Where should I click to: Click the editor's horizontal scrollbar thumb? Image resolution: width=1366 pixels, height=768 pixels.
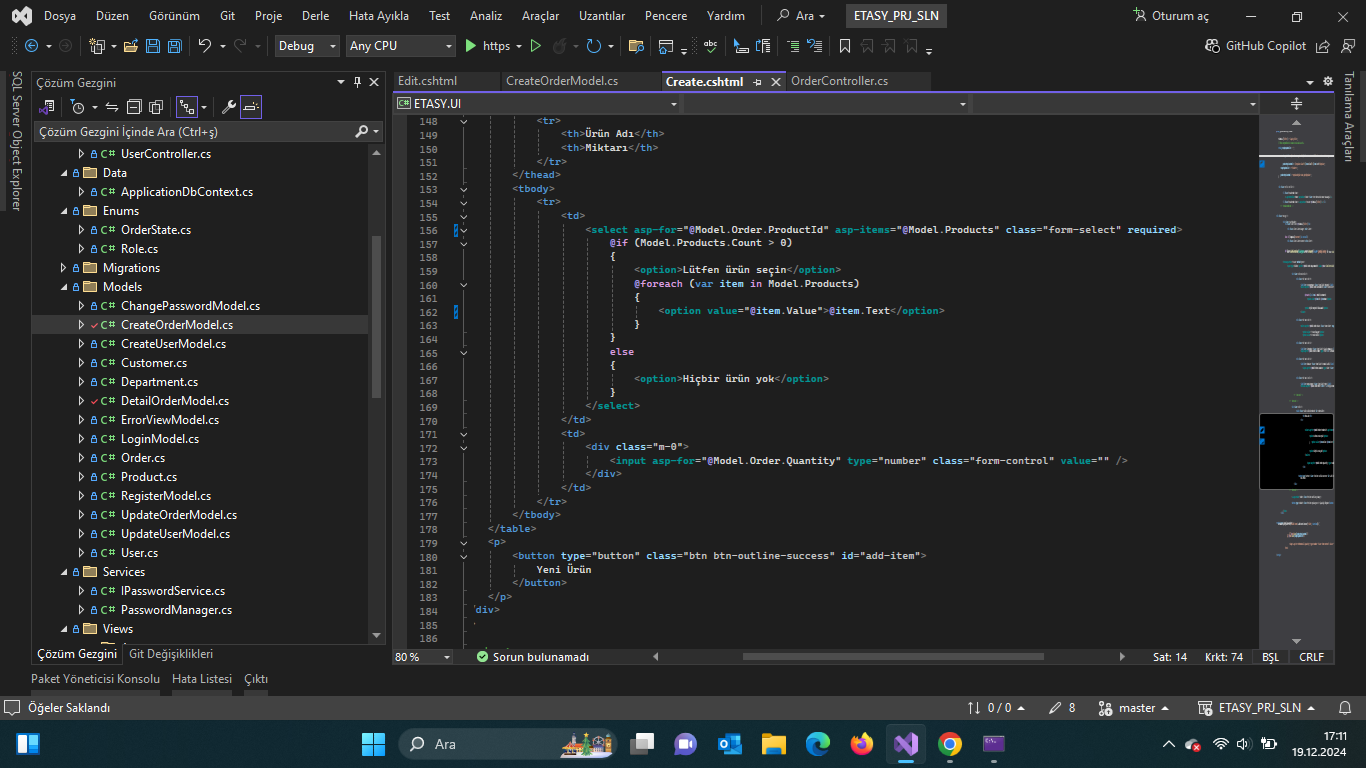tap(892, 657)
